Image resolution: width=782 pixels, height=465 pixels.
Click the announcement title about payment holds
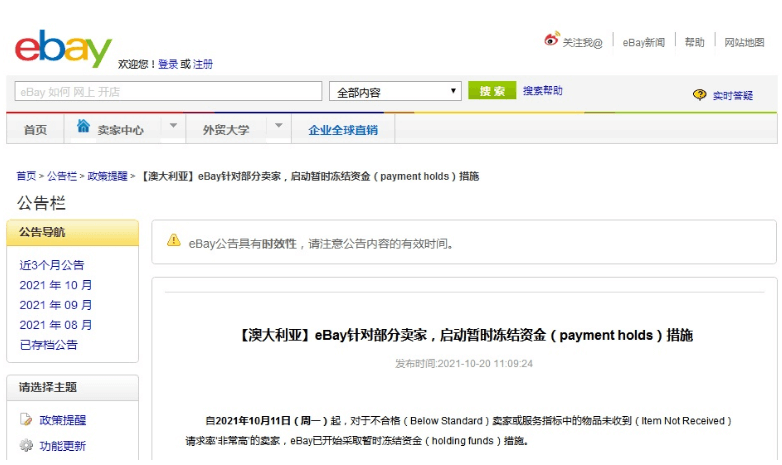click(x=464, y=335)
